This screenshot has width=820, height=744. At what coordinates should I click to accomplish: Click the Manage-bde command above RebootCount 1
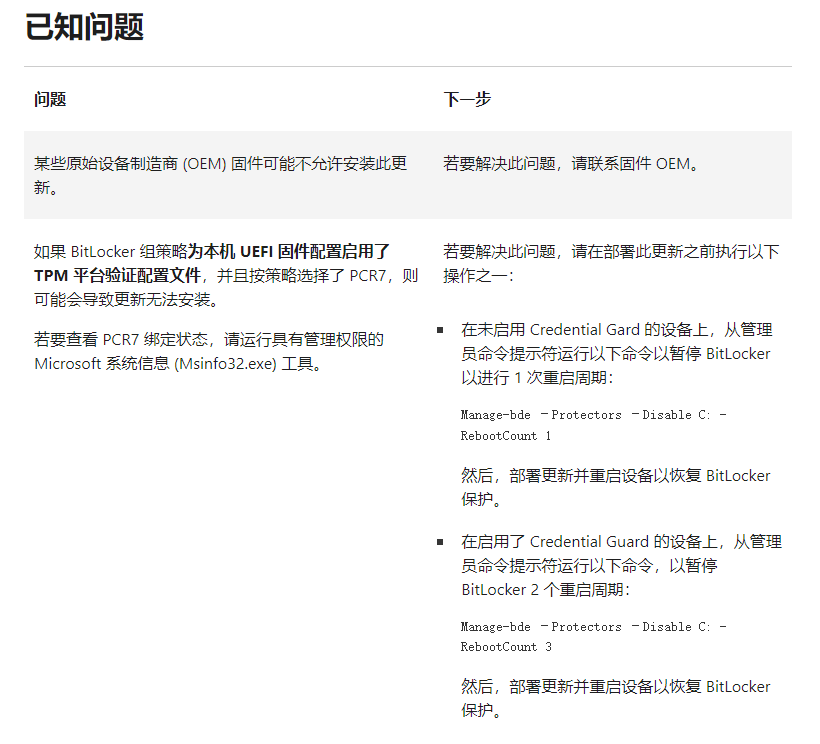(594, 415)
